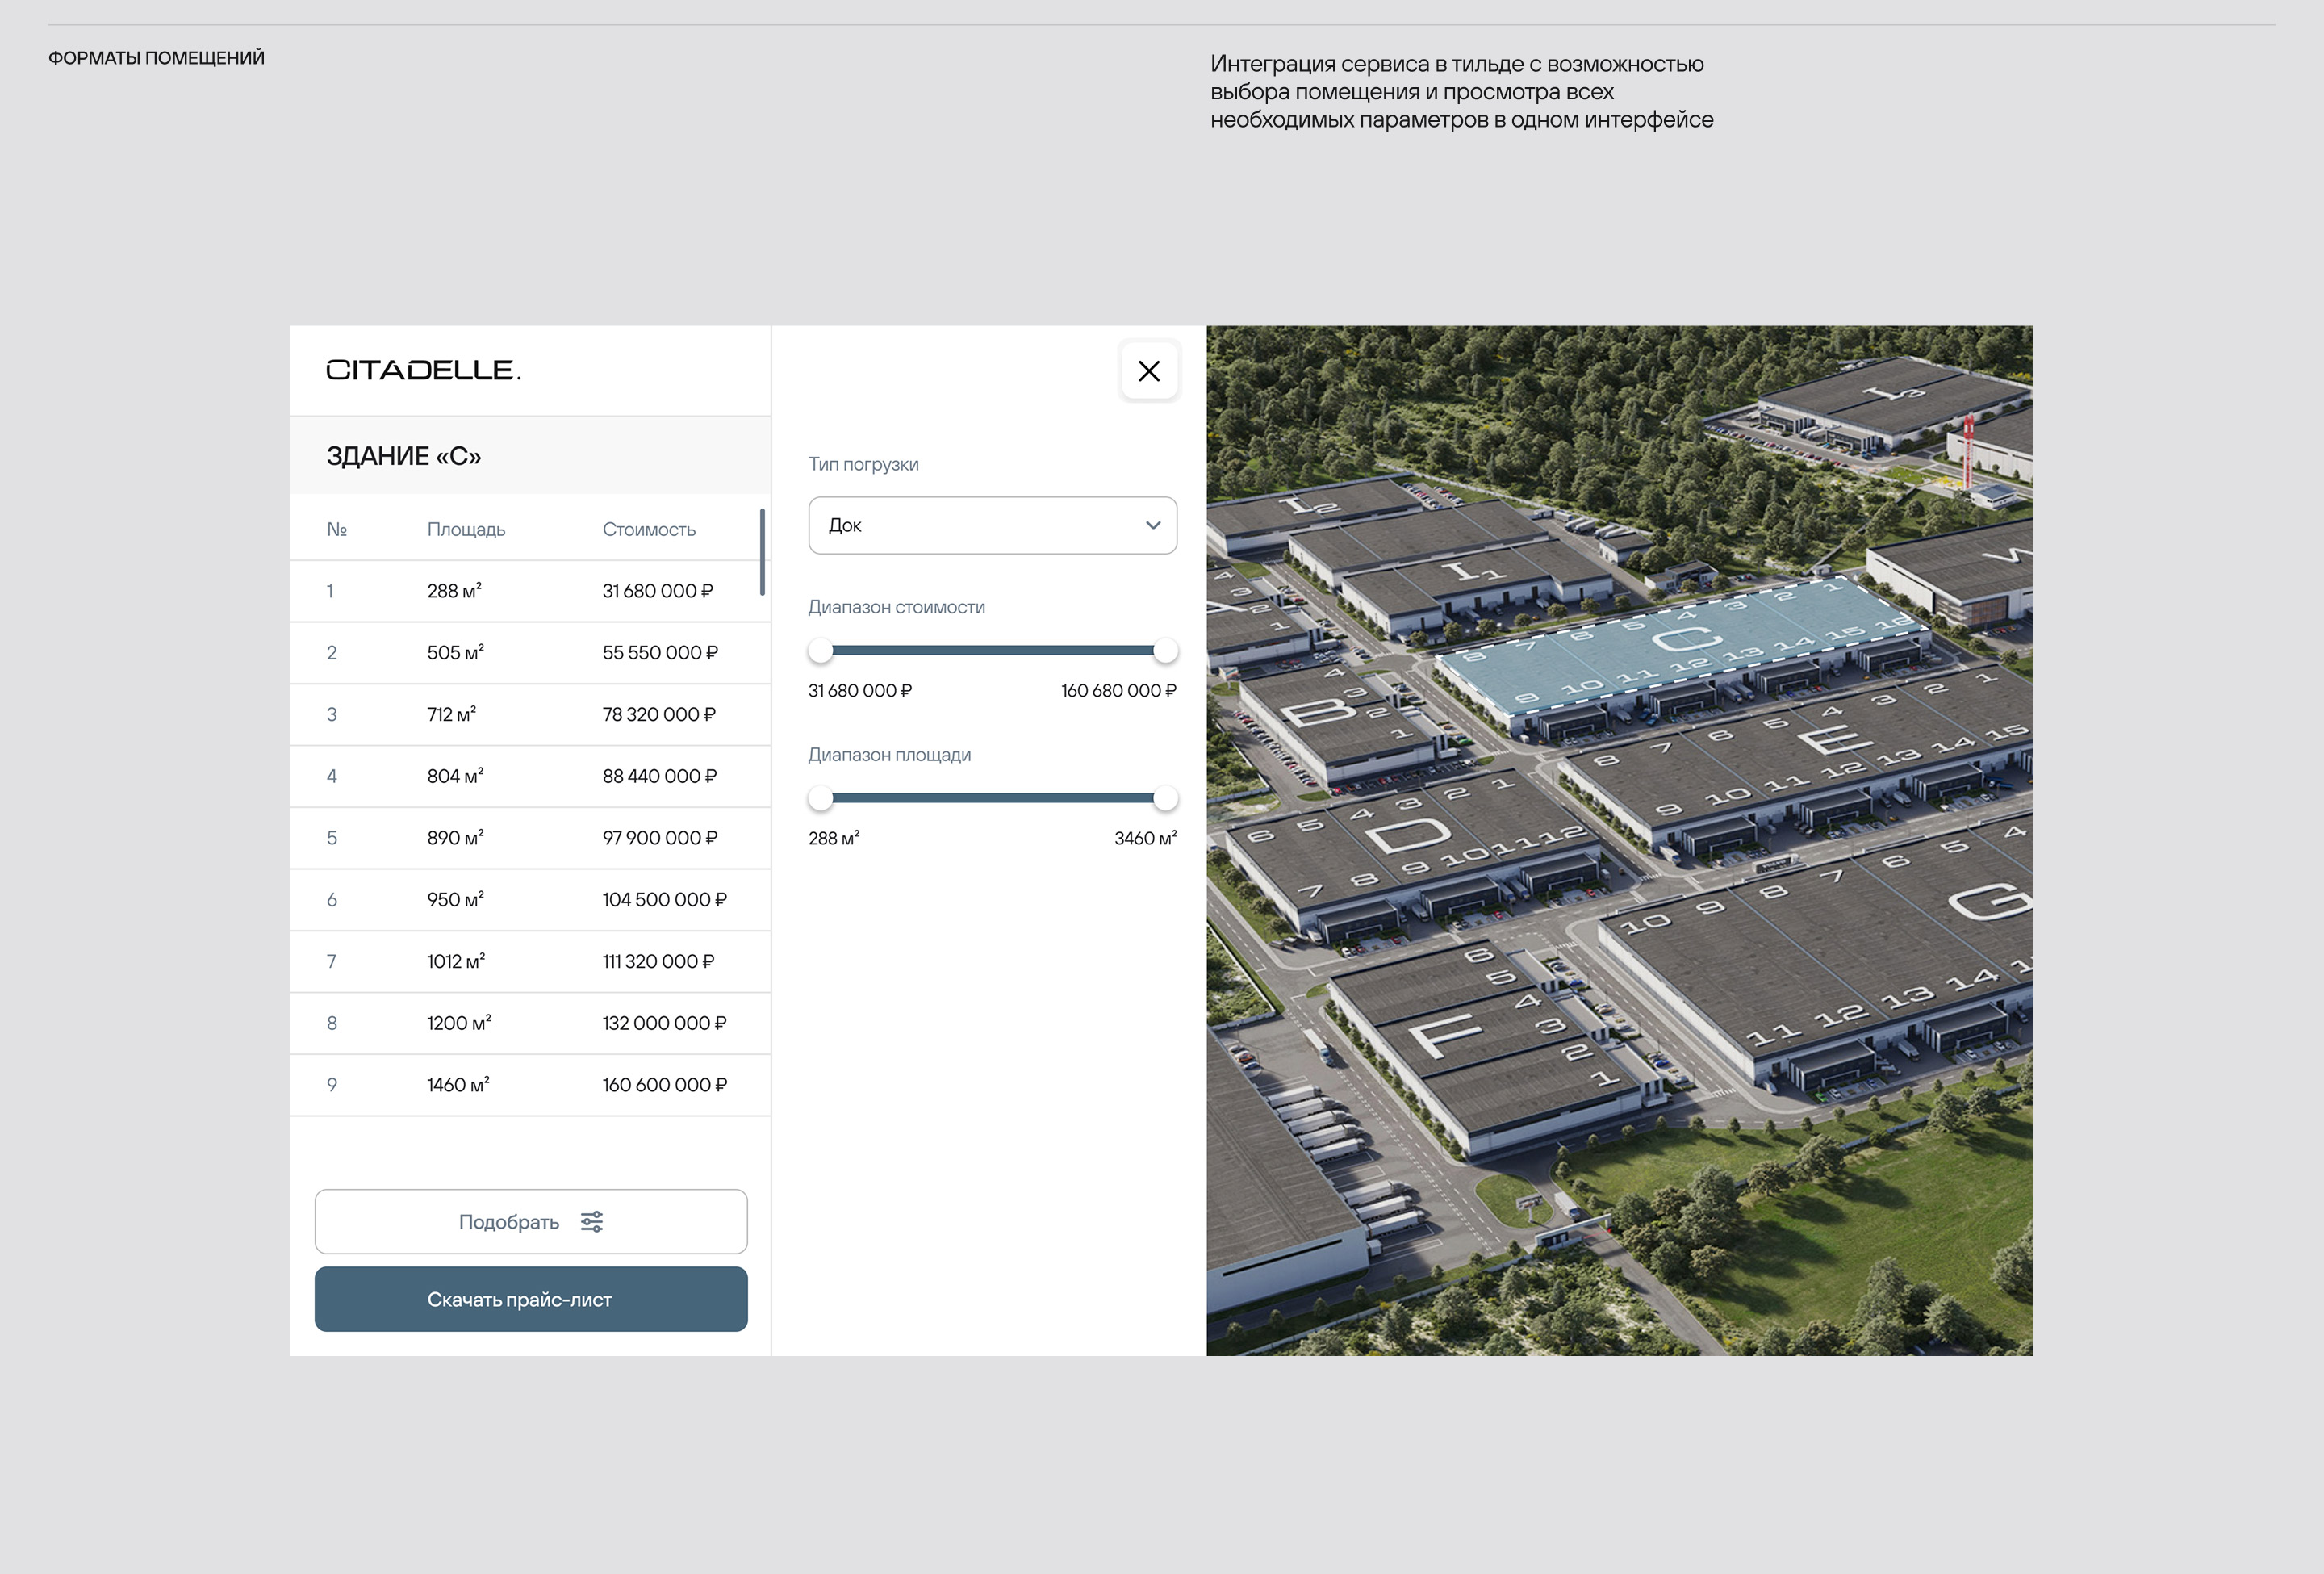Image resolution: width=2324 pixels, height=1574 pixels.
Task: Close the filter panel with X button
Action: pyautogui.click(x=1148, y=371)
